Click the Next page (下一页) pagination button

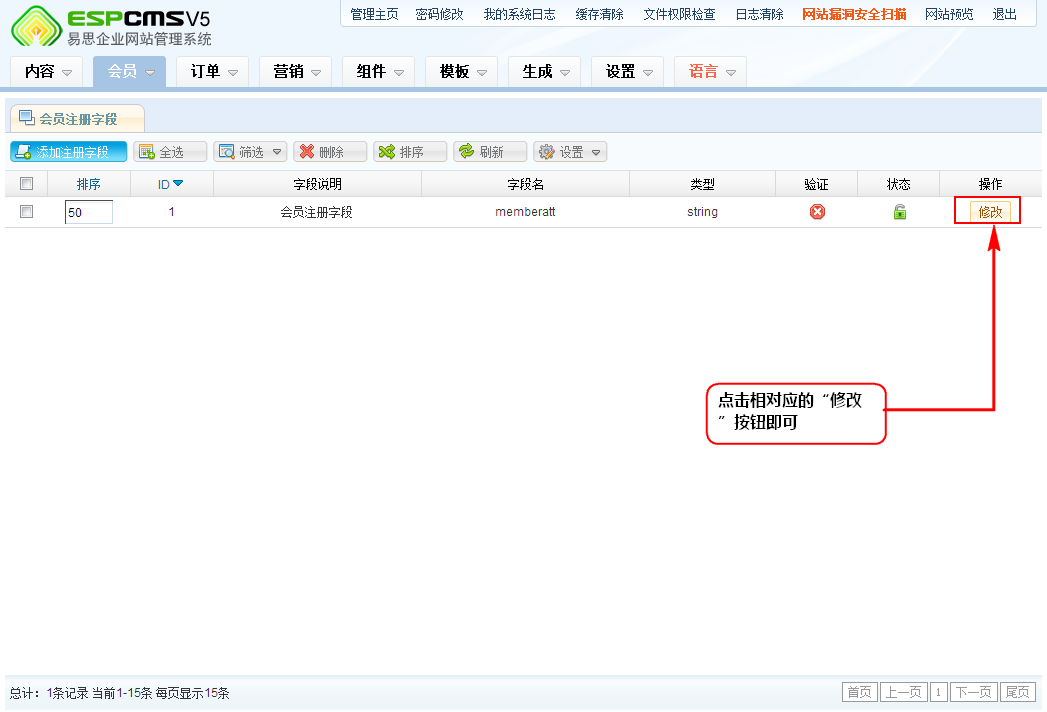(x=974, y=693)
